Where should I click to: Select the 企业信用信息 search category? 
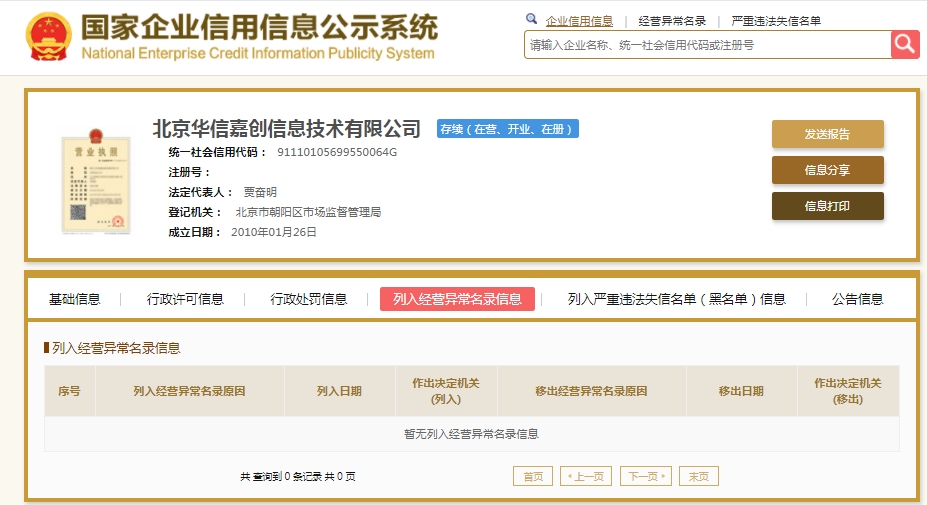pos(579,21)
